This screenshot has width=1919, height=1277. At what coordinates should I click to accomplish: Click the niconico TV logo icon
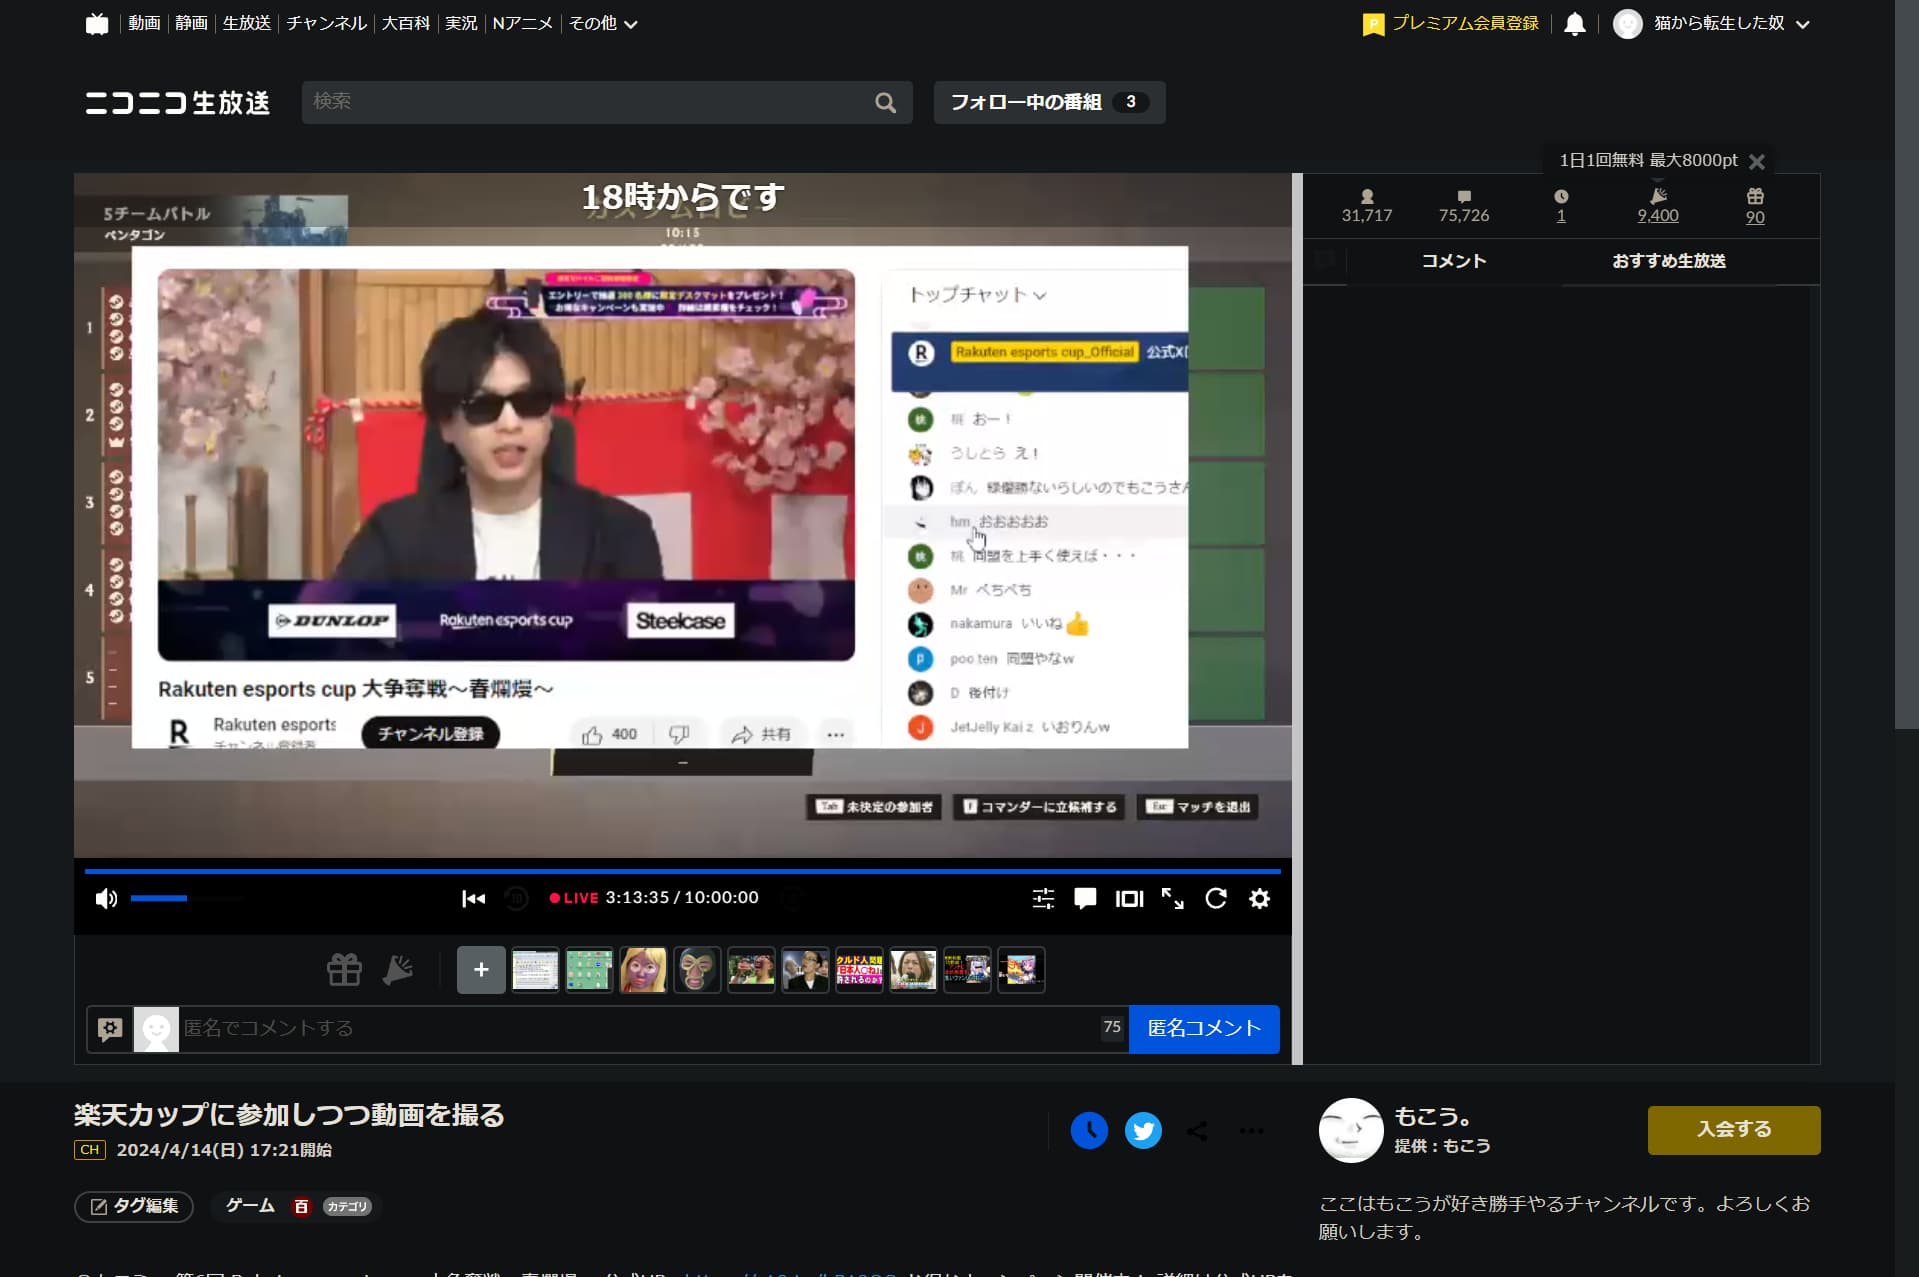point(97,23)
